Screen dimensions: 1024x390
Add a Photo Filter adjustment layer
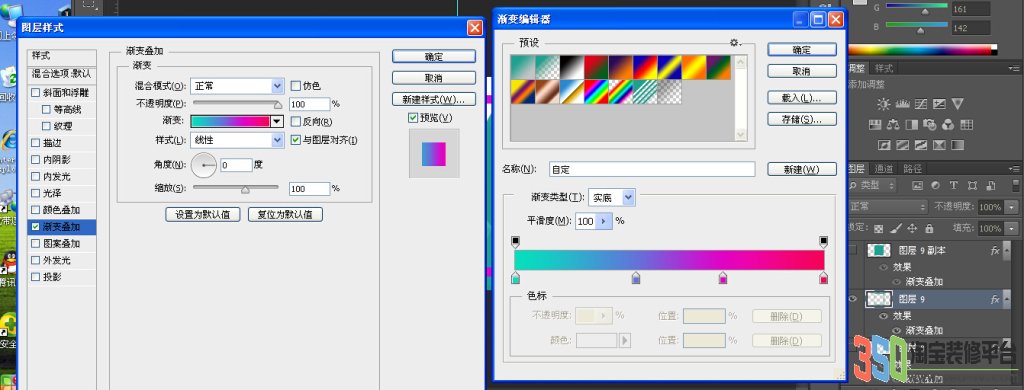[x=930, y=124]
